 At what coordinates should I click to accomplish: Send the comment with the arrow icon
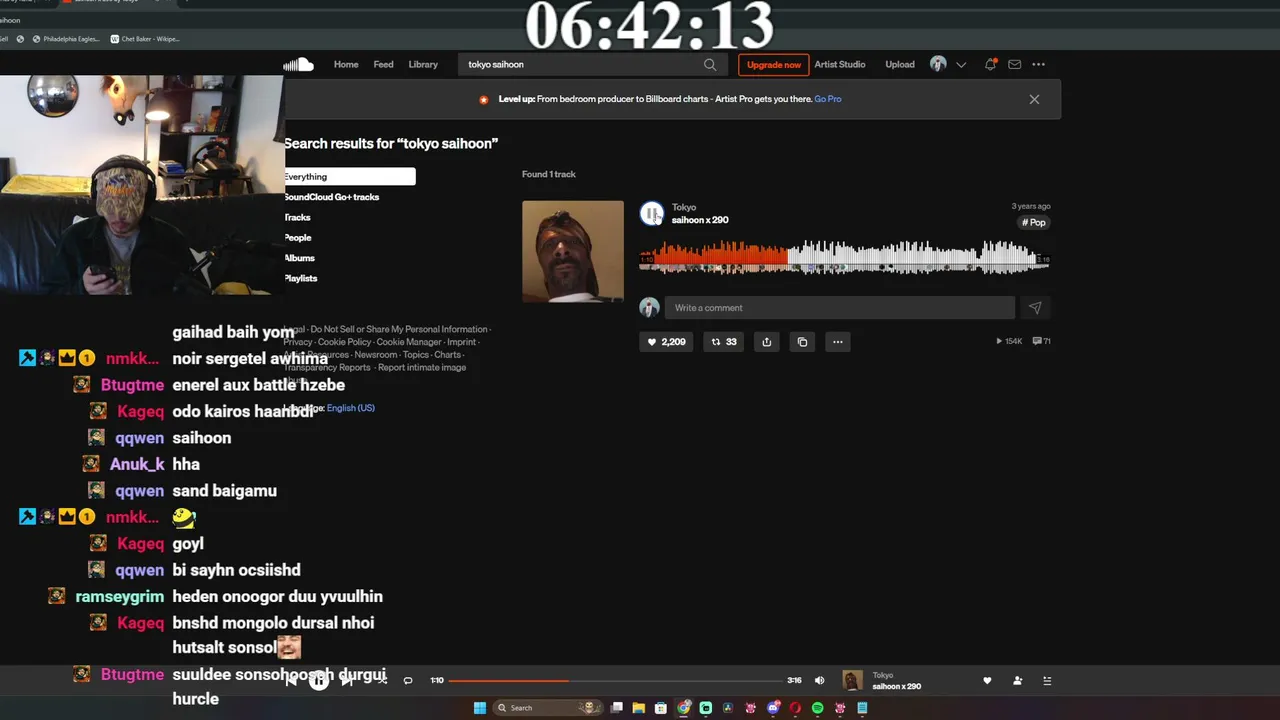pyautogui.click(x=1035, y=308)
